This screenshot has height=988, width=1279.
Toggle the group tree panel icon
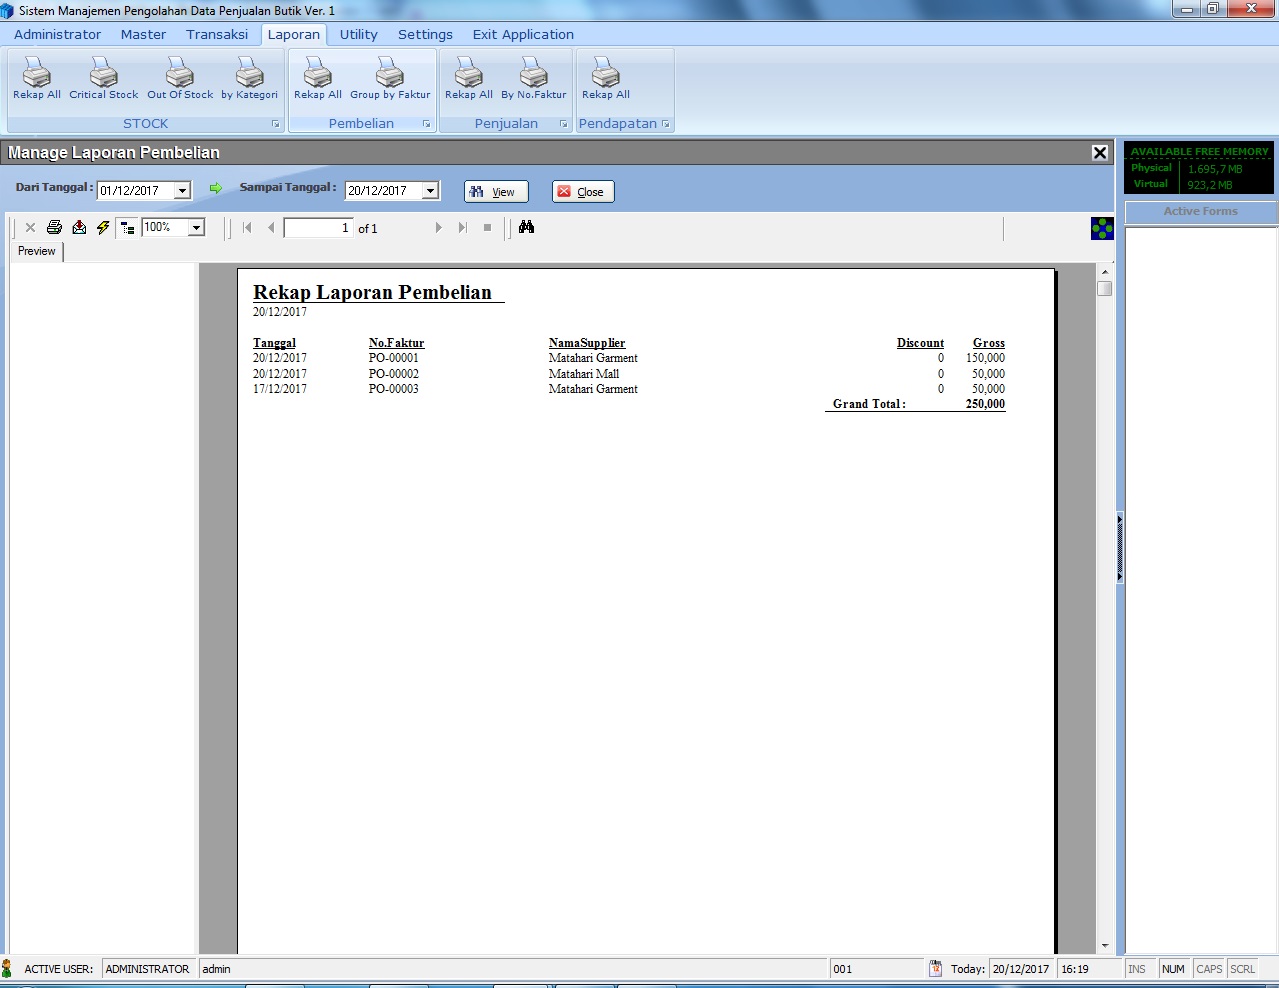click(x=126, y=227)
